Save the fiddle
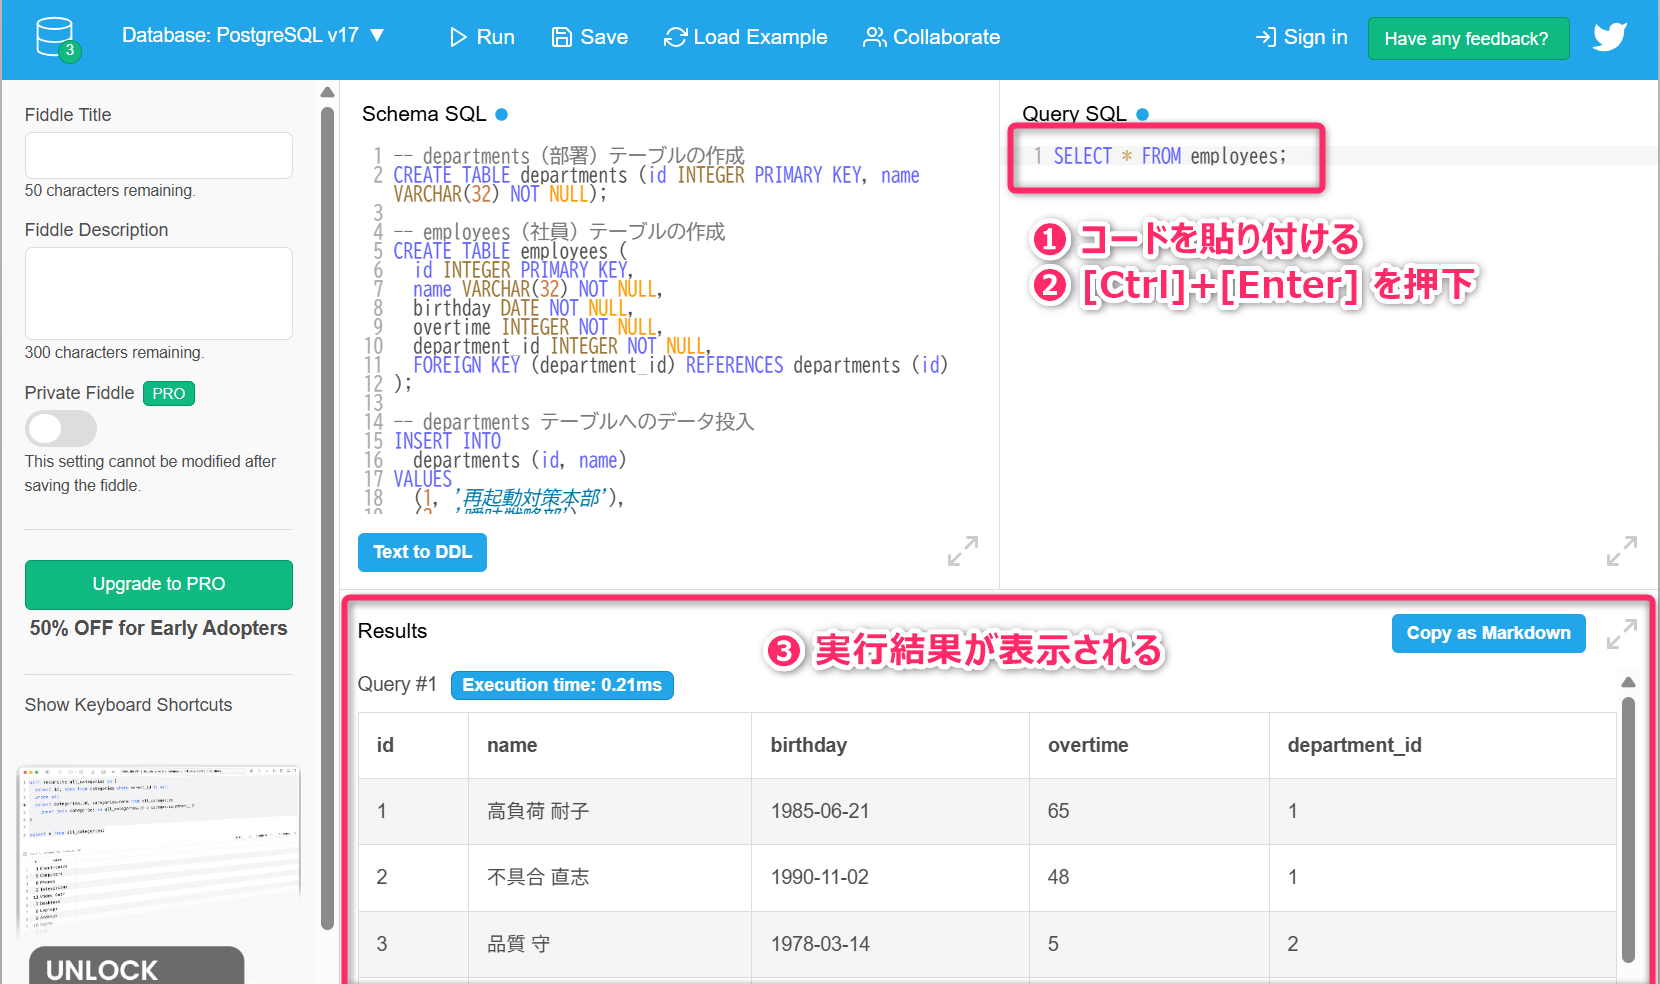The height and width of the screenshot is (984, 1660). coord(590,38)
